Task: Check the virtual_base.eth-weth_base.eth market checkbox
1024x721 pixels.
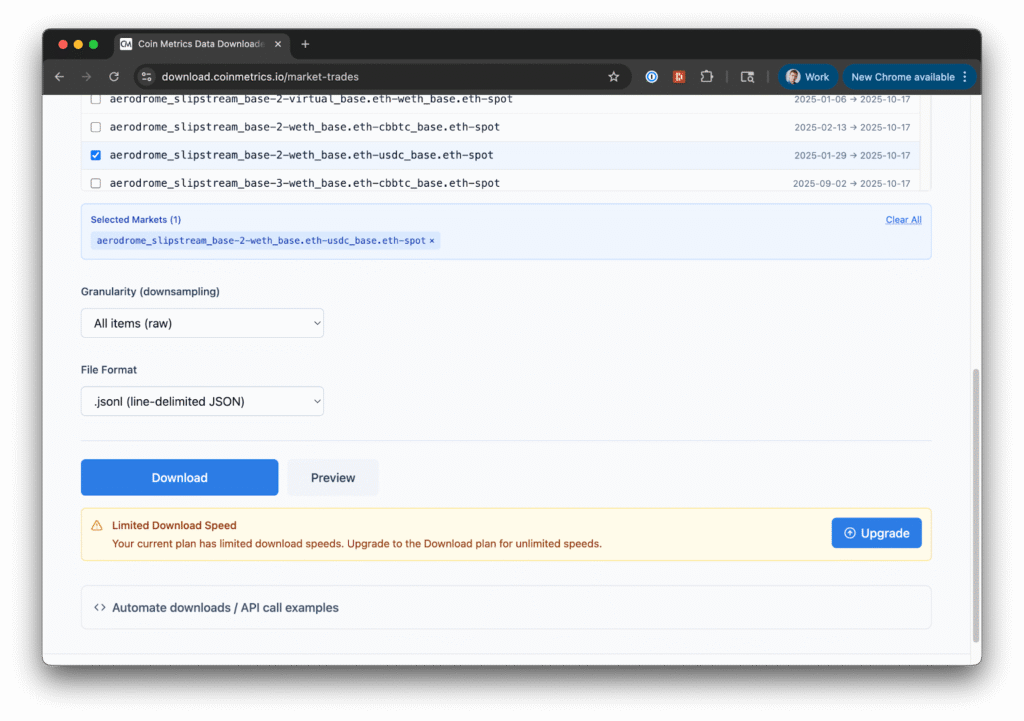Action: pos(96,99)
